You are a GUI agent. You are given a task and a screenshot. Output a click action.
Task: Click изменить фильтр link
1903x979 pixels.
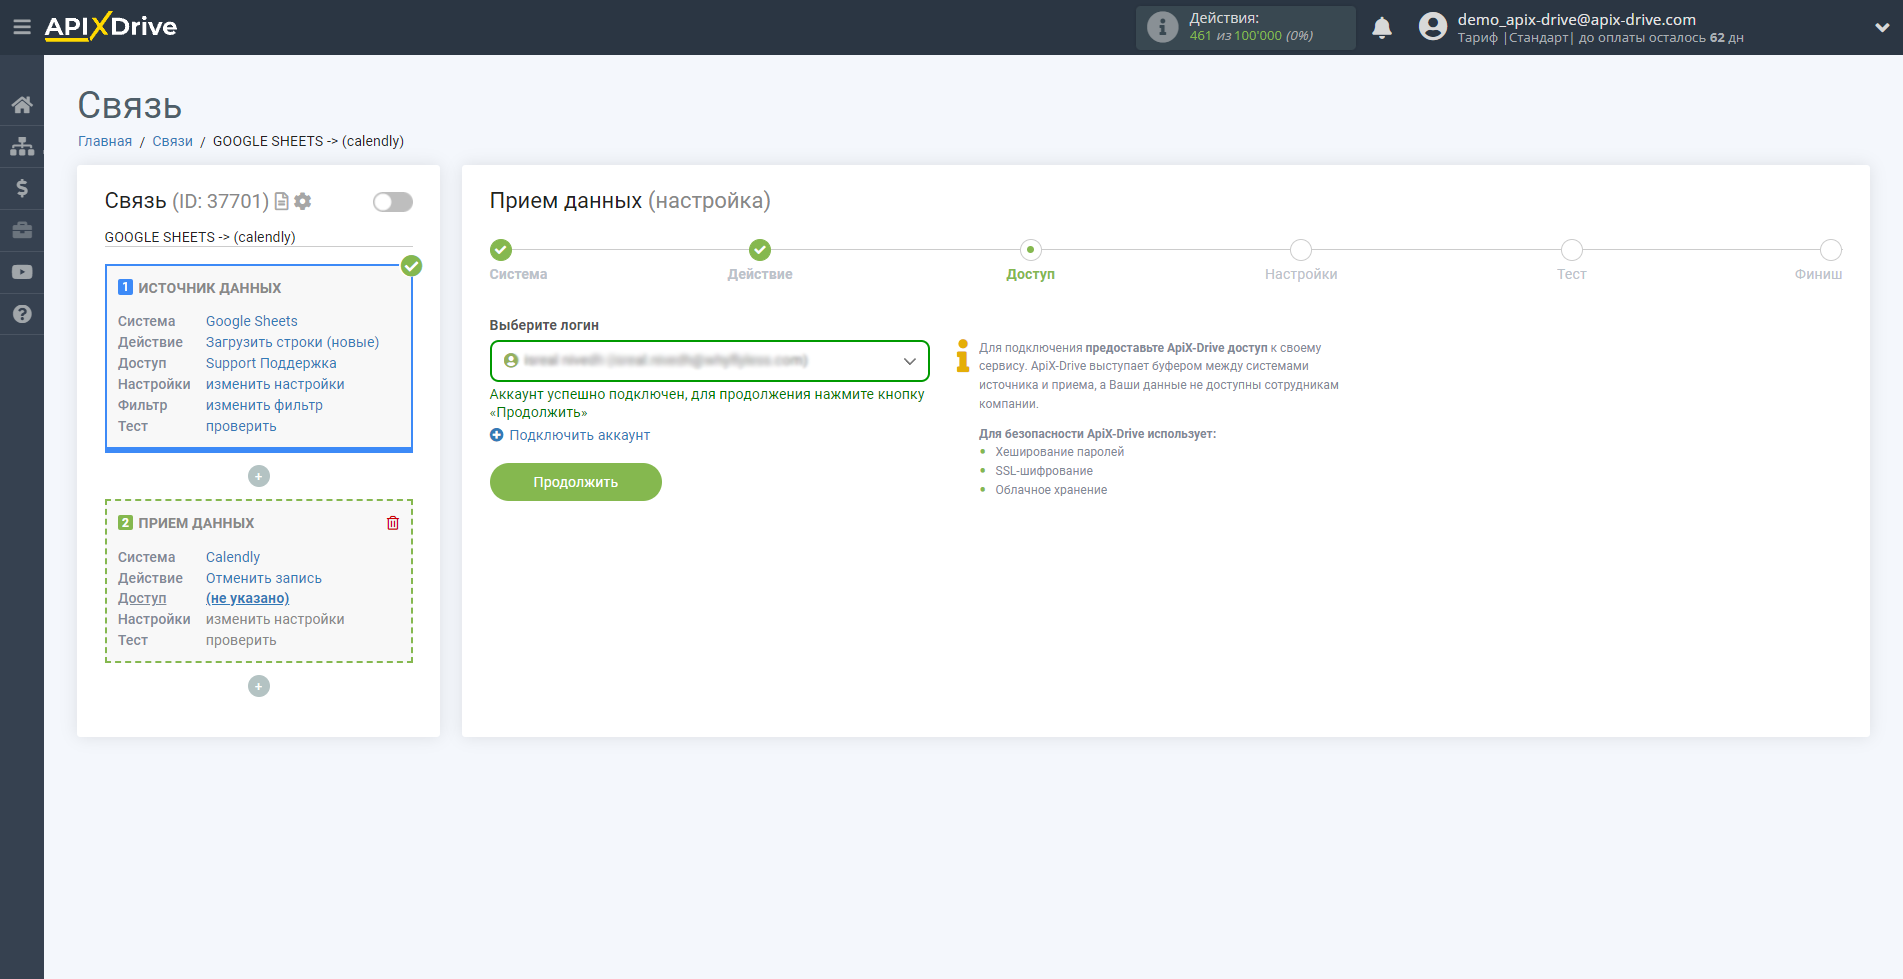click(x=264, y=405)
